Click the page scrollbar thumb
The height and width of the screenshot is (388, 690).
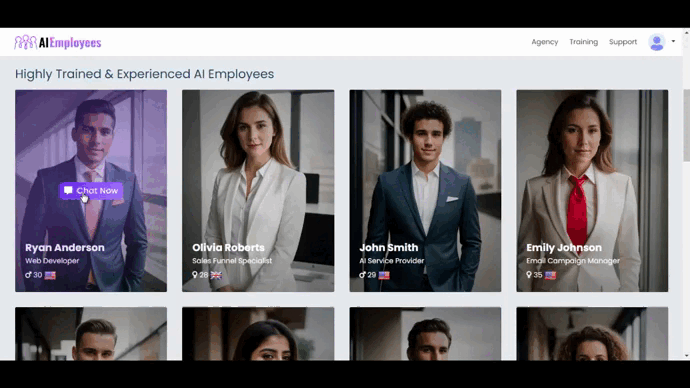pos(686,125)
